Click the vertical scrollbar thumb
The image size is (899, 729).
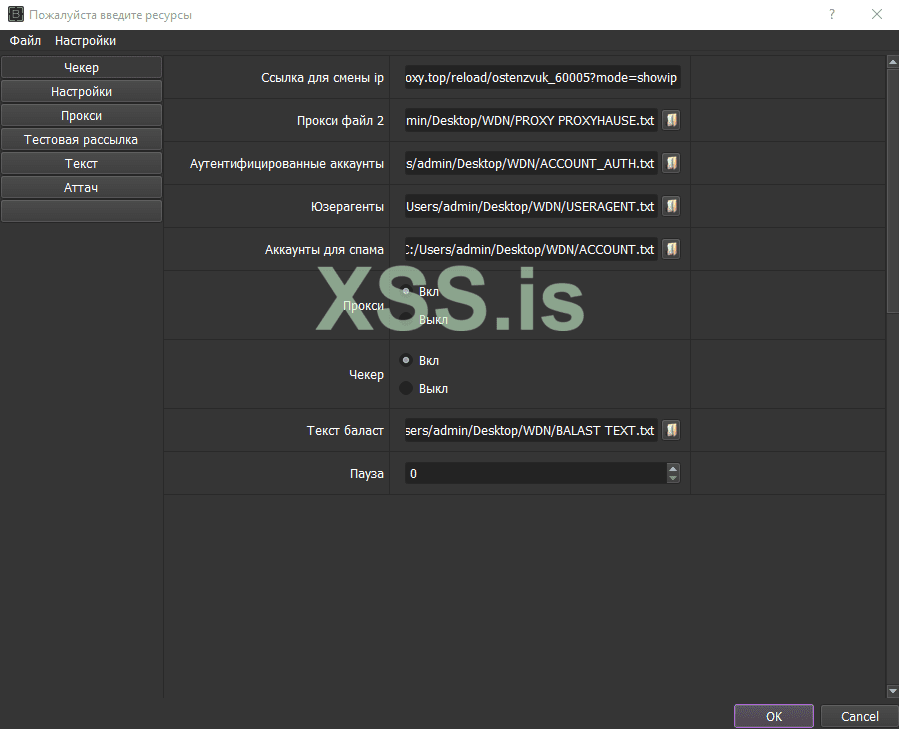point(893,190)
